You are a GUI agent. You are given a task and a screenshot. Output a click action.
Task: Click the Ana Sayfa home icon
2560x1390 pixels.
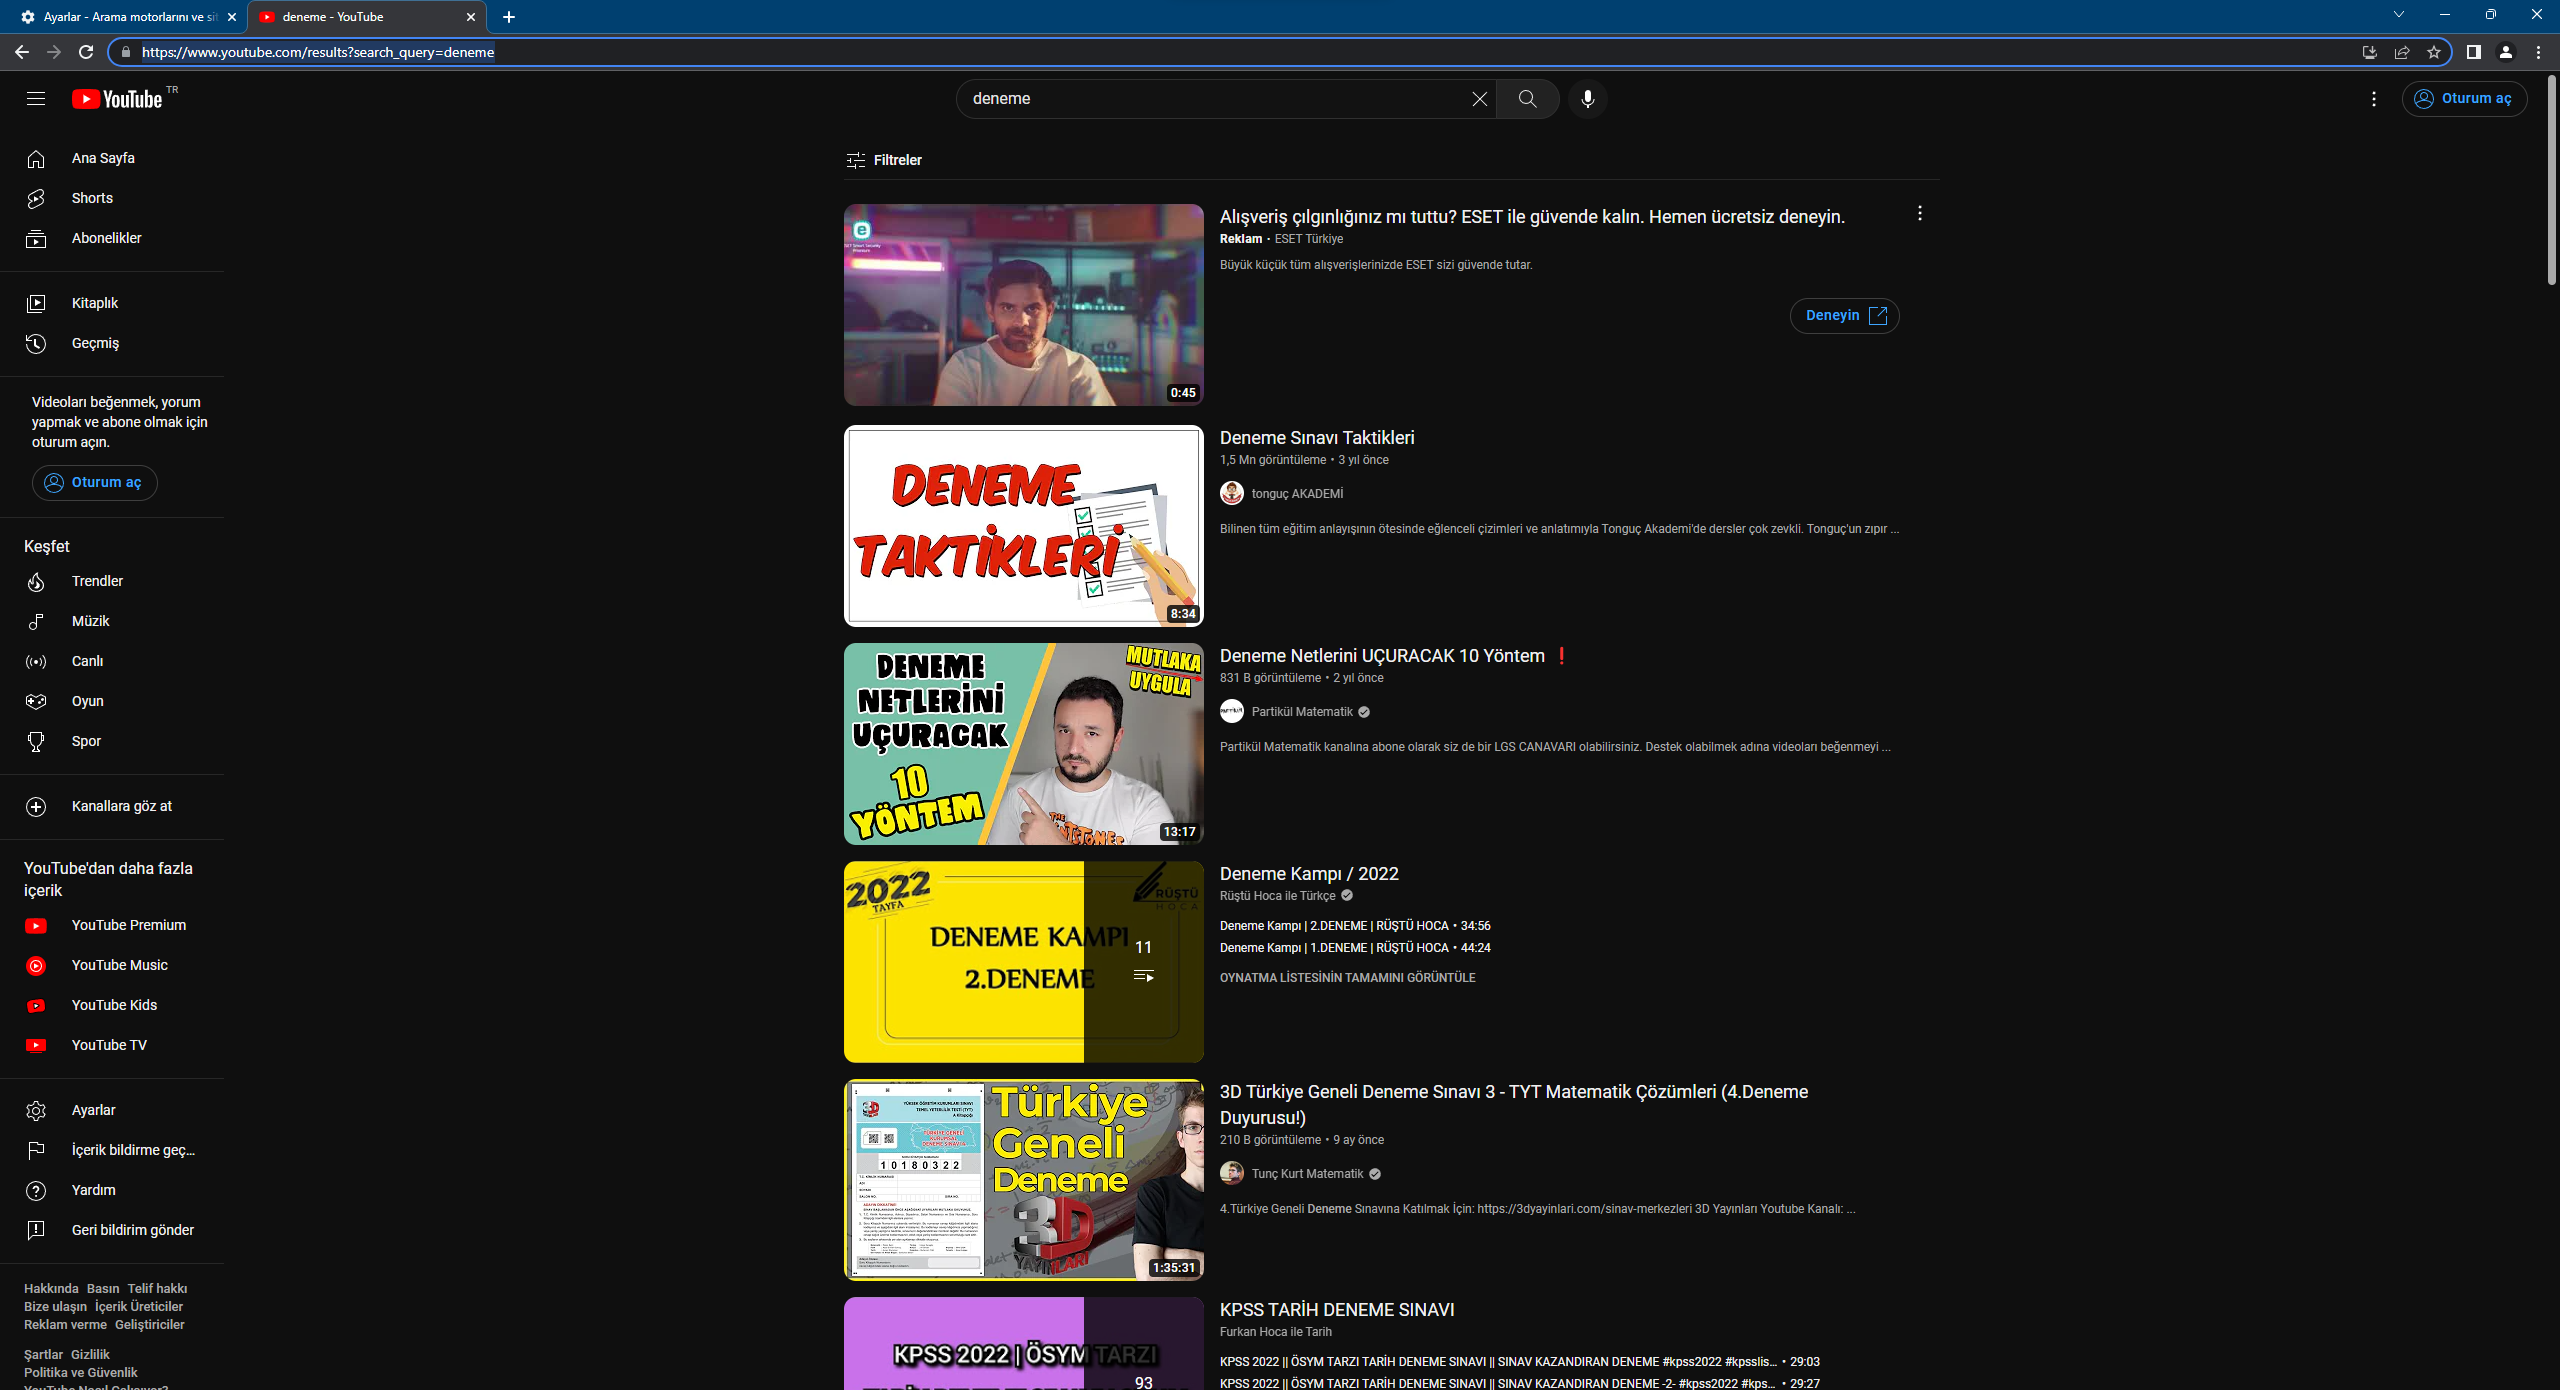pos(36,159)
